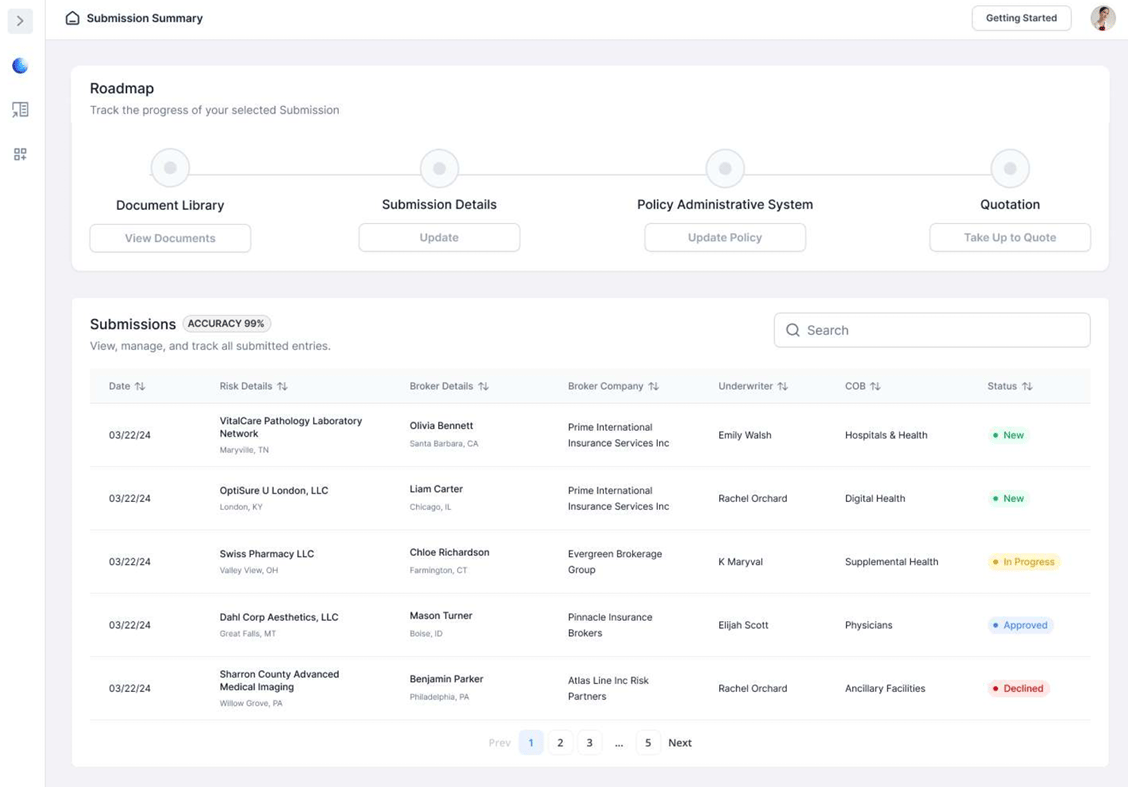Click the home icon beside Submission Summary
Screen dimensions: 1128x787
point(73,18)
